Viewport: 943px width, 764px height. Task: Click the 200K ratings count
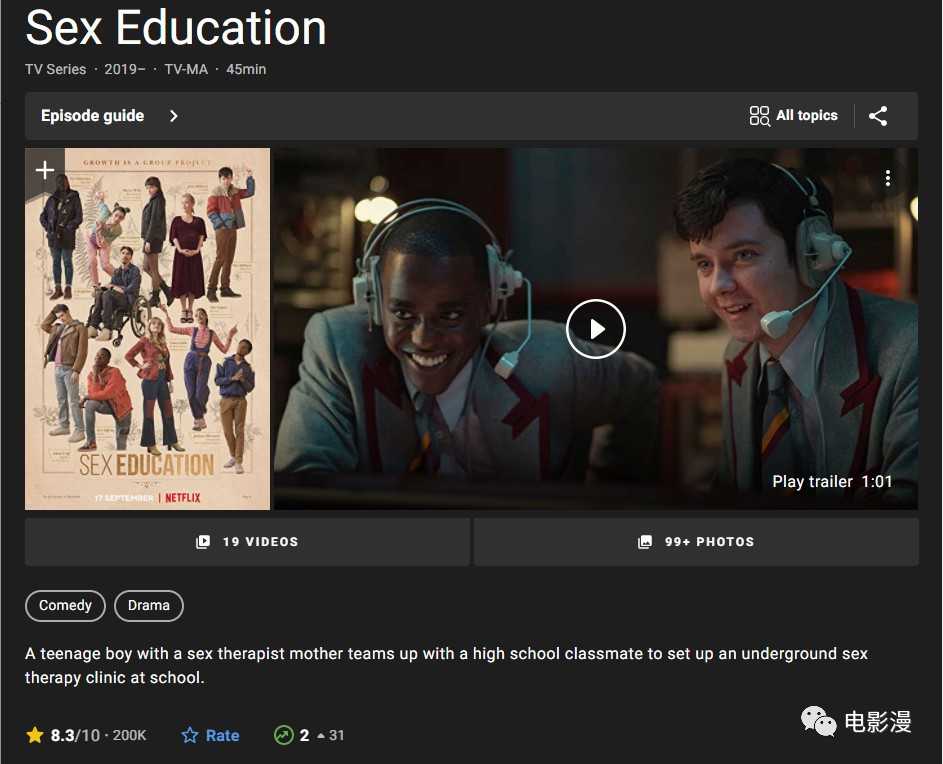[x=129, y=735]
